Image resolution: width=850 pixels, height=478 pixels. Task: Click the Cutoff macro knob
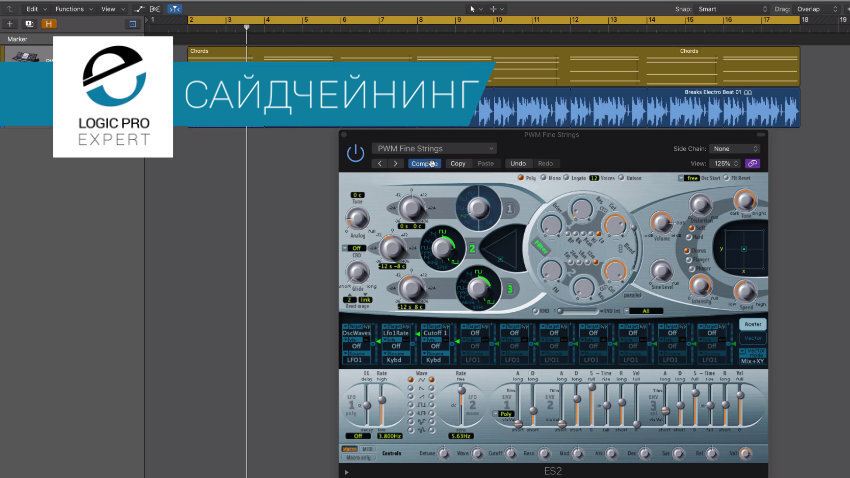click(x=511, y=454)
